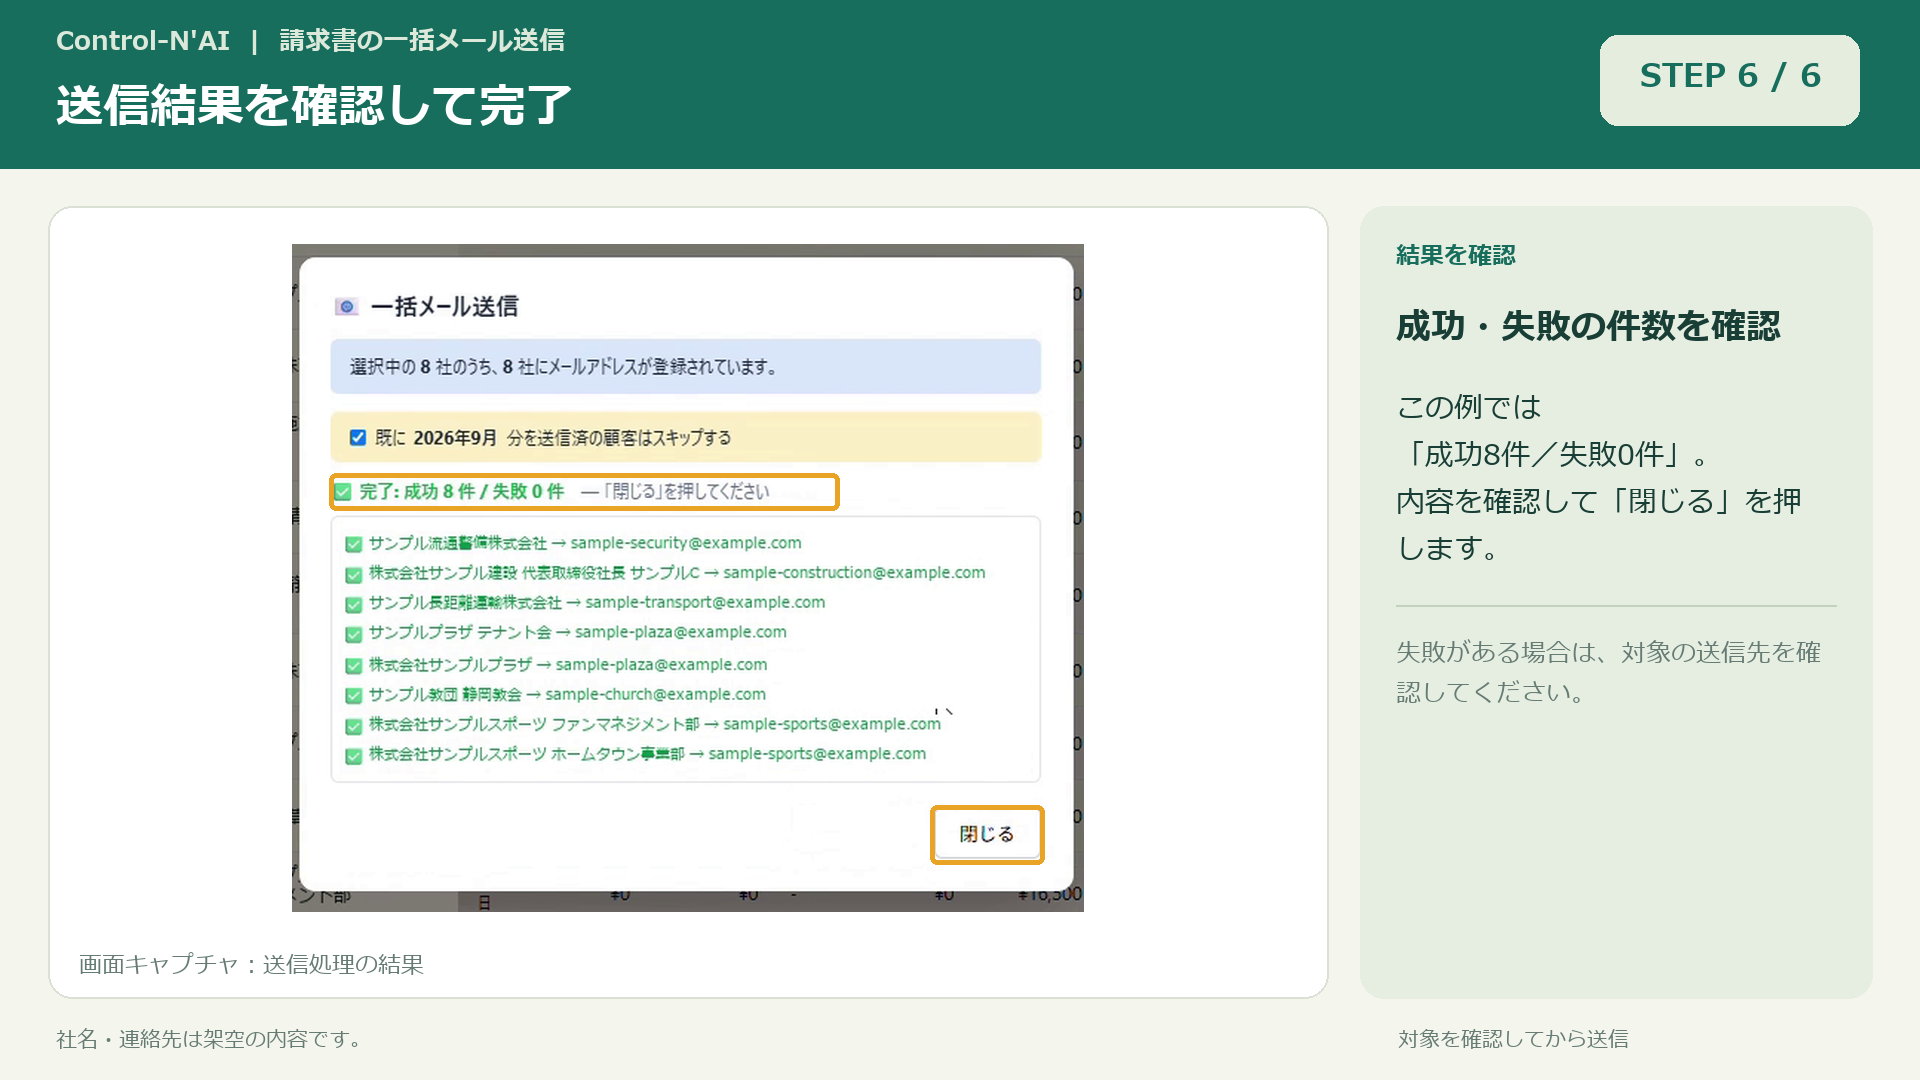Click the 画面キャプチャ：送信処理の結果 caption
Screen dimensions: 1920x1080
click(251, 964)
